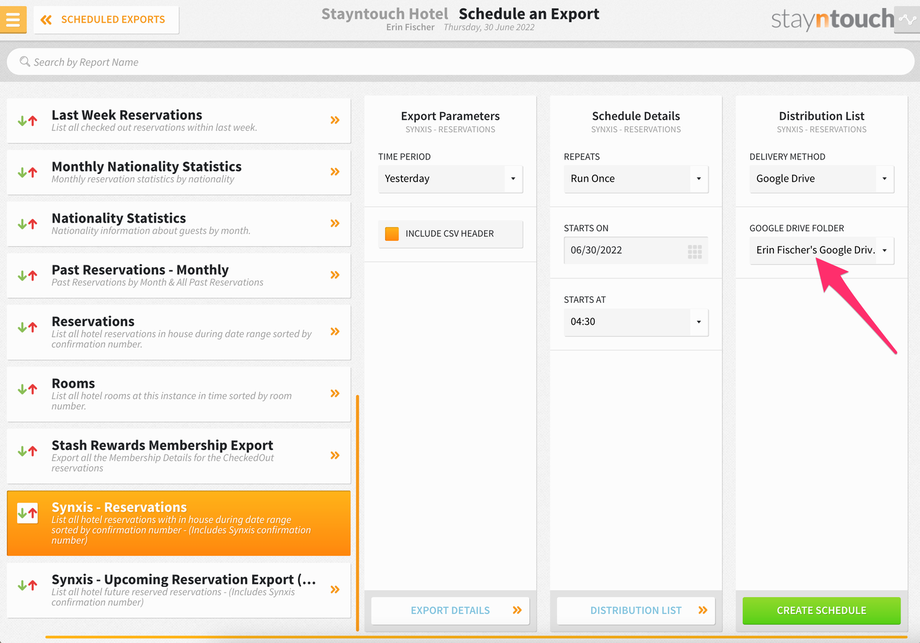Open chevron for Stash Rewards Membership Export
Screen dimensions: 920x643
click(335, 455)
